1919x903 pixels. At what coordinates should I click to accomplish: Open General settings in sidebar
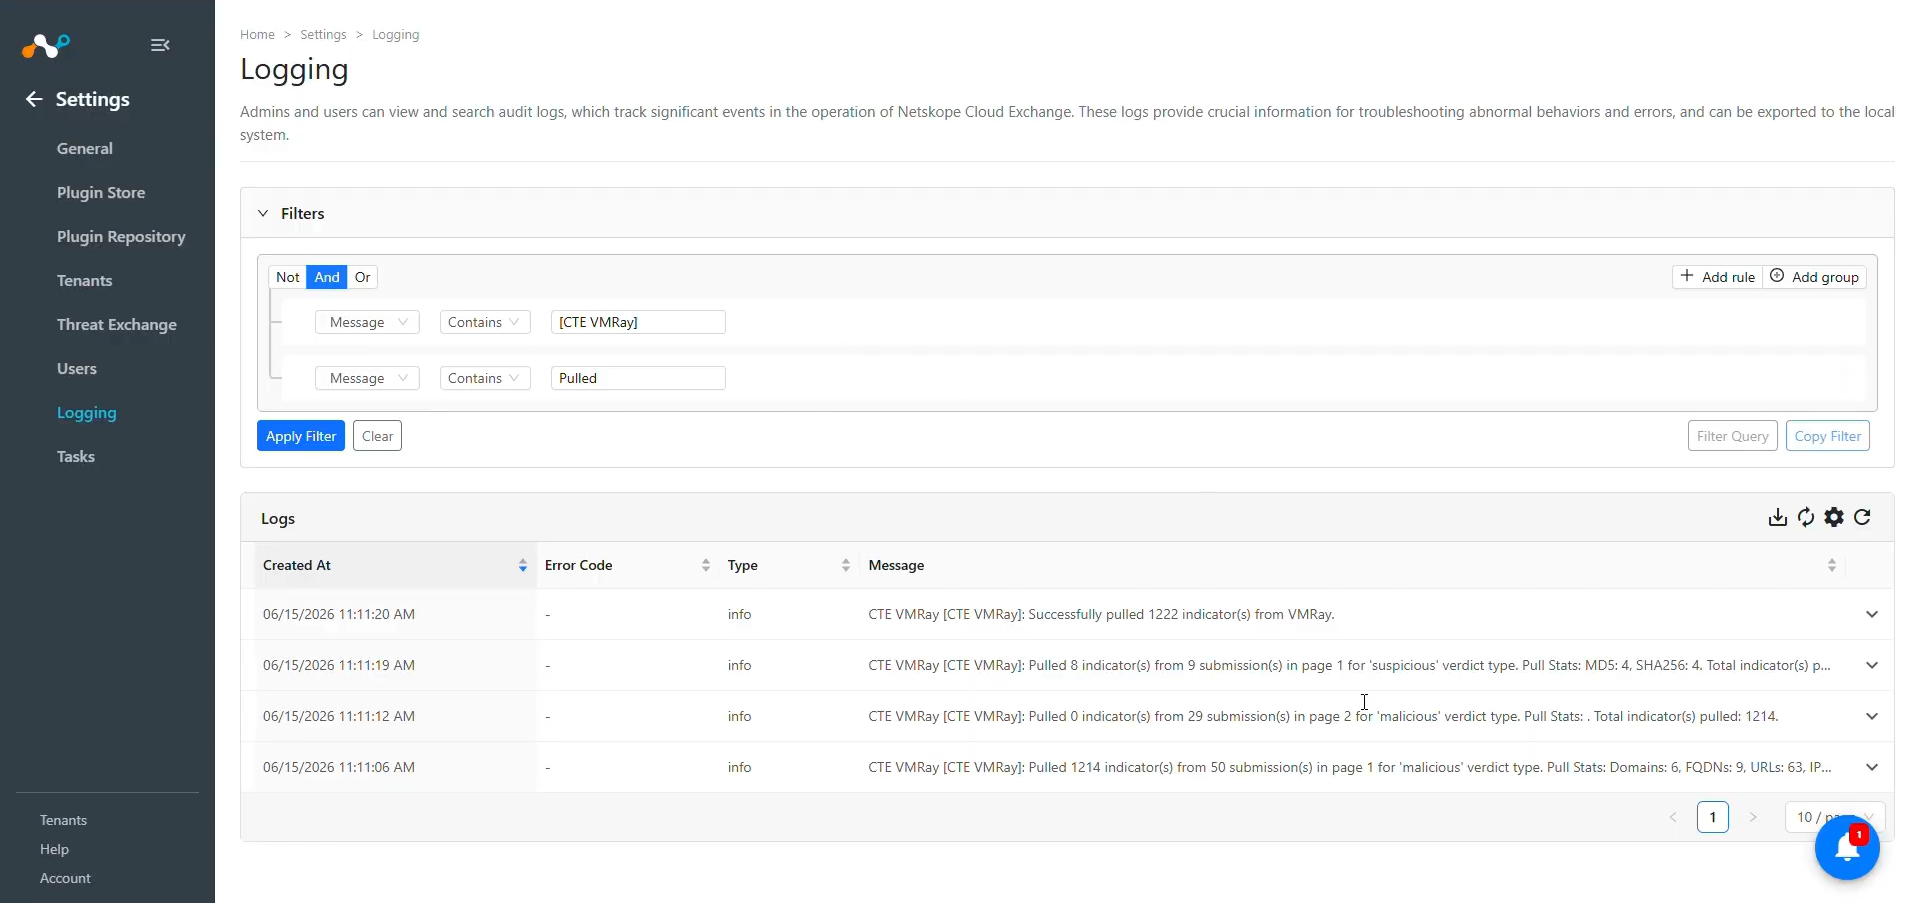click(85, 148)
